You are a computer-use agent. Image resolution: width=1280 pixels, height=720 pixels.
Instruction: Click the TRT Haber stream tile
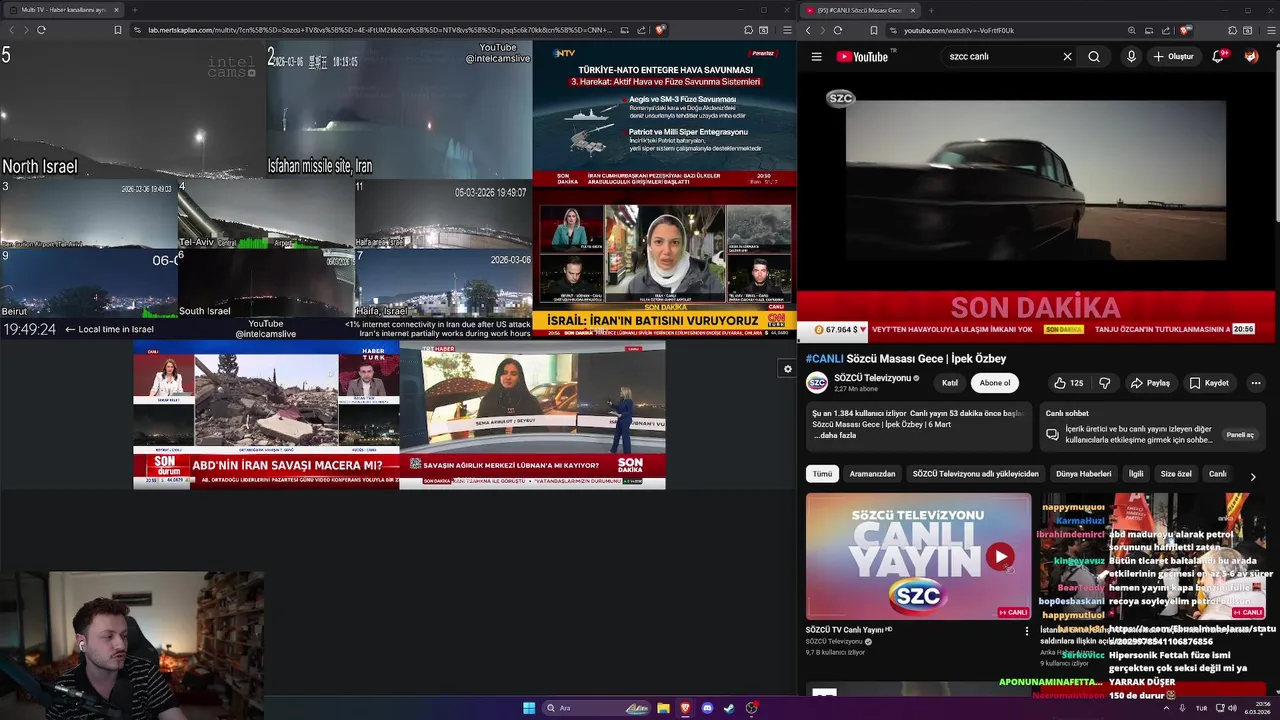click(532, 414)
